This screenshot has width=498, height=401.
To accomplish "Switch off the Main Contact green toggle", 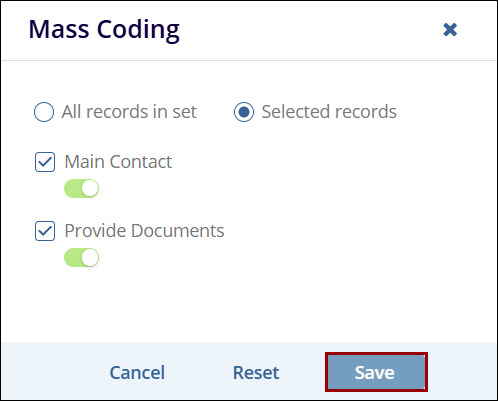I will [x=82, y=188].
